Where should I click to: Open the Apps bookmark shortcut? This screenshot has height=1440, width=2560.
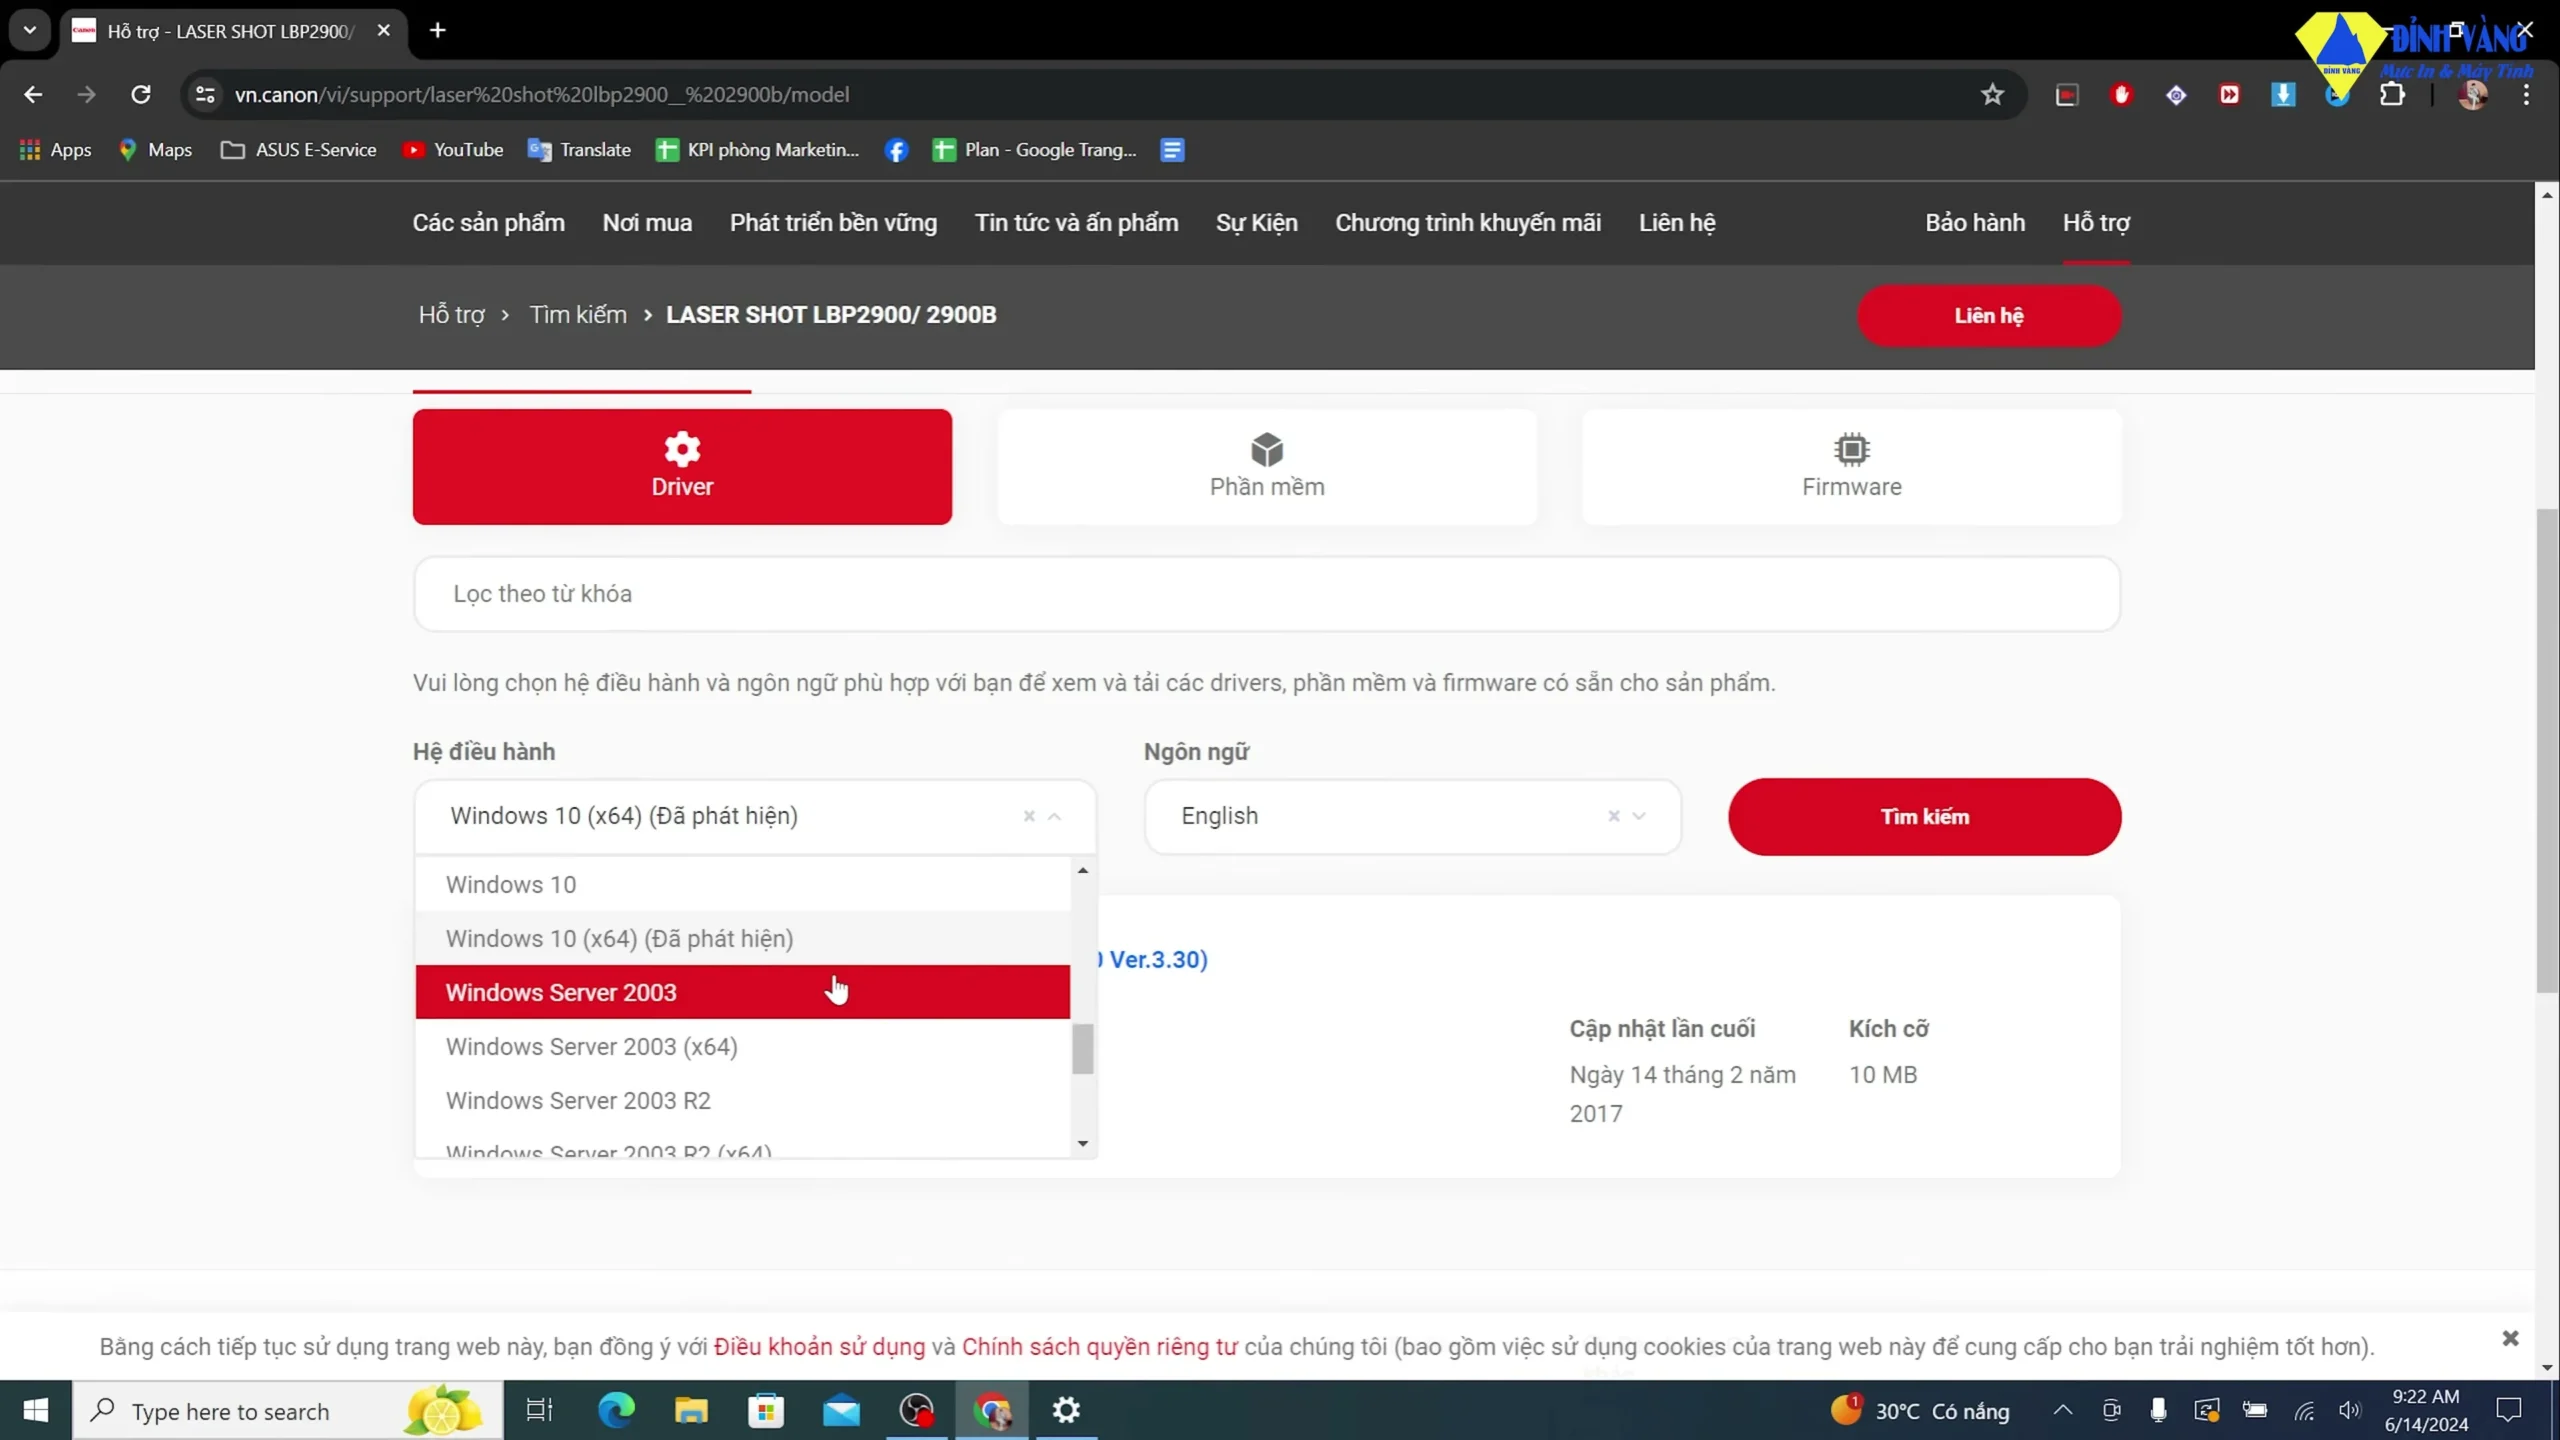(x=56, y=150)
